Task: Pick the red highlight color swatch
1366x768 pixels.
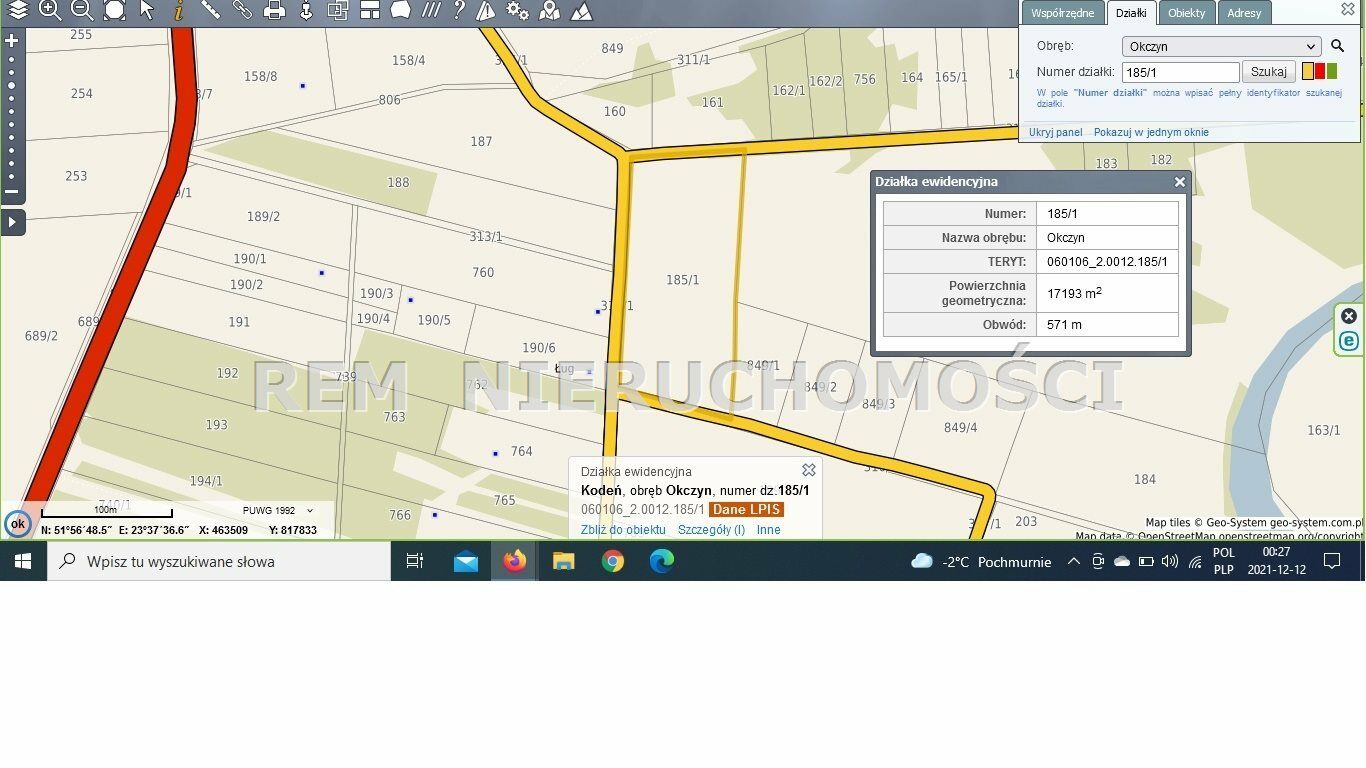Action: (x=1320, y=72)
